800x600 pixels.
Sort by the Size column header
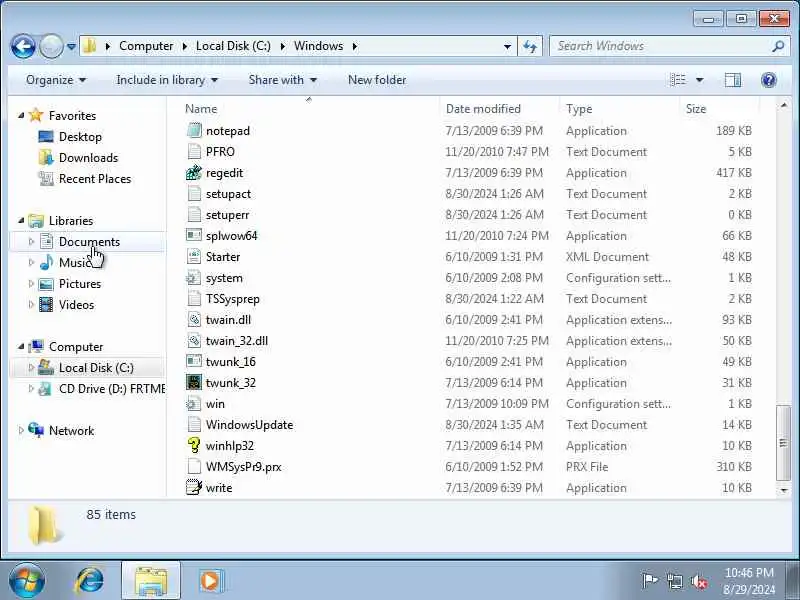pyautogui.click(x=696, y=109)
